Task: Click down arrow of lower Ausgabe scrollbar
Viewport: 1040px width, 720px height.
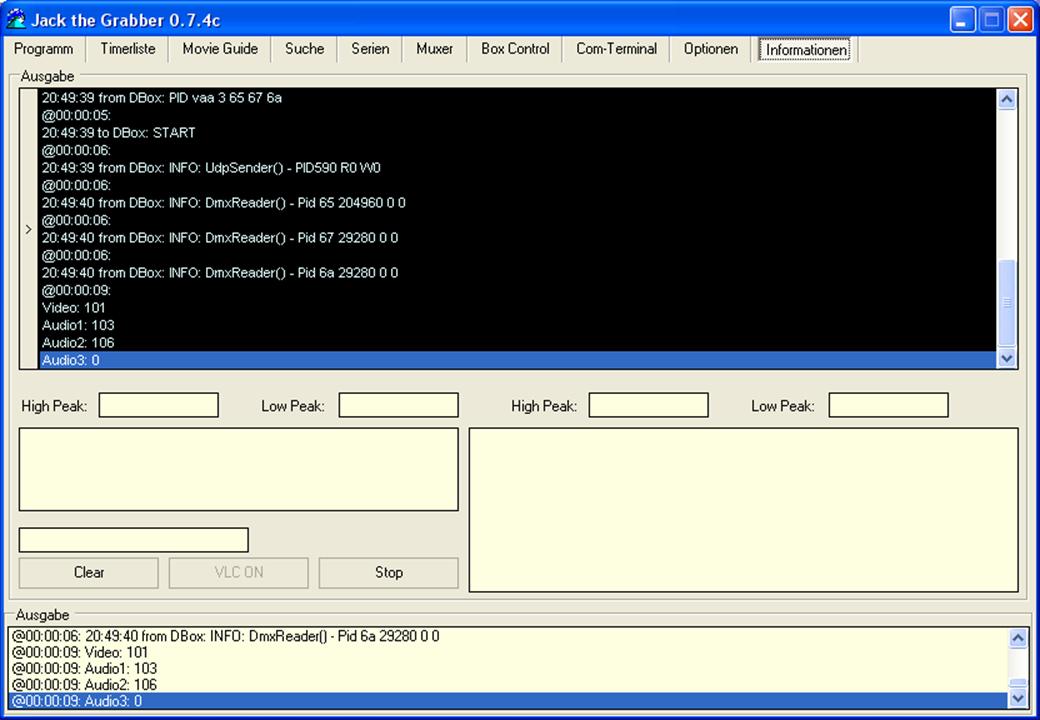Action: [x=1018, y=697]
